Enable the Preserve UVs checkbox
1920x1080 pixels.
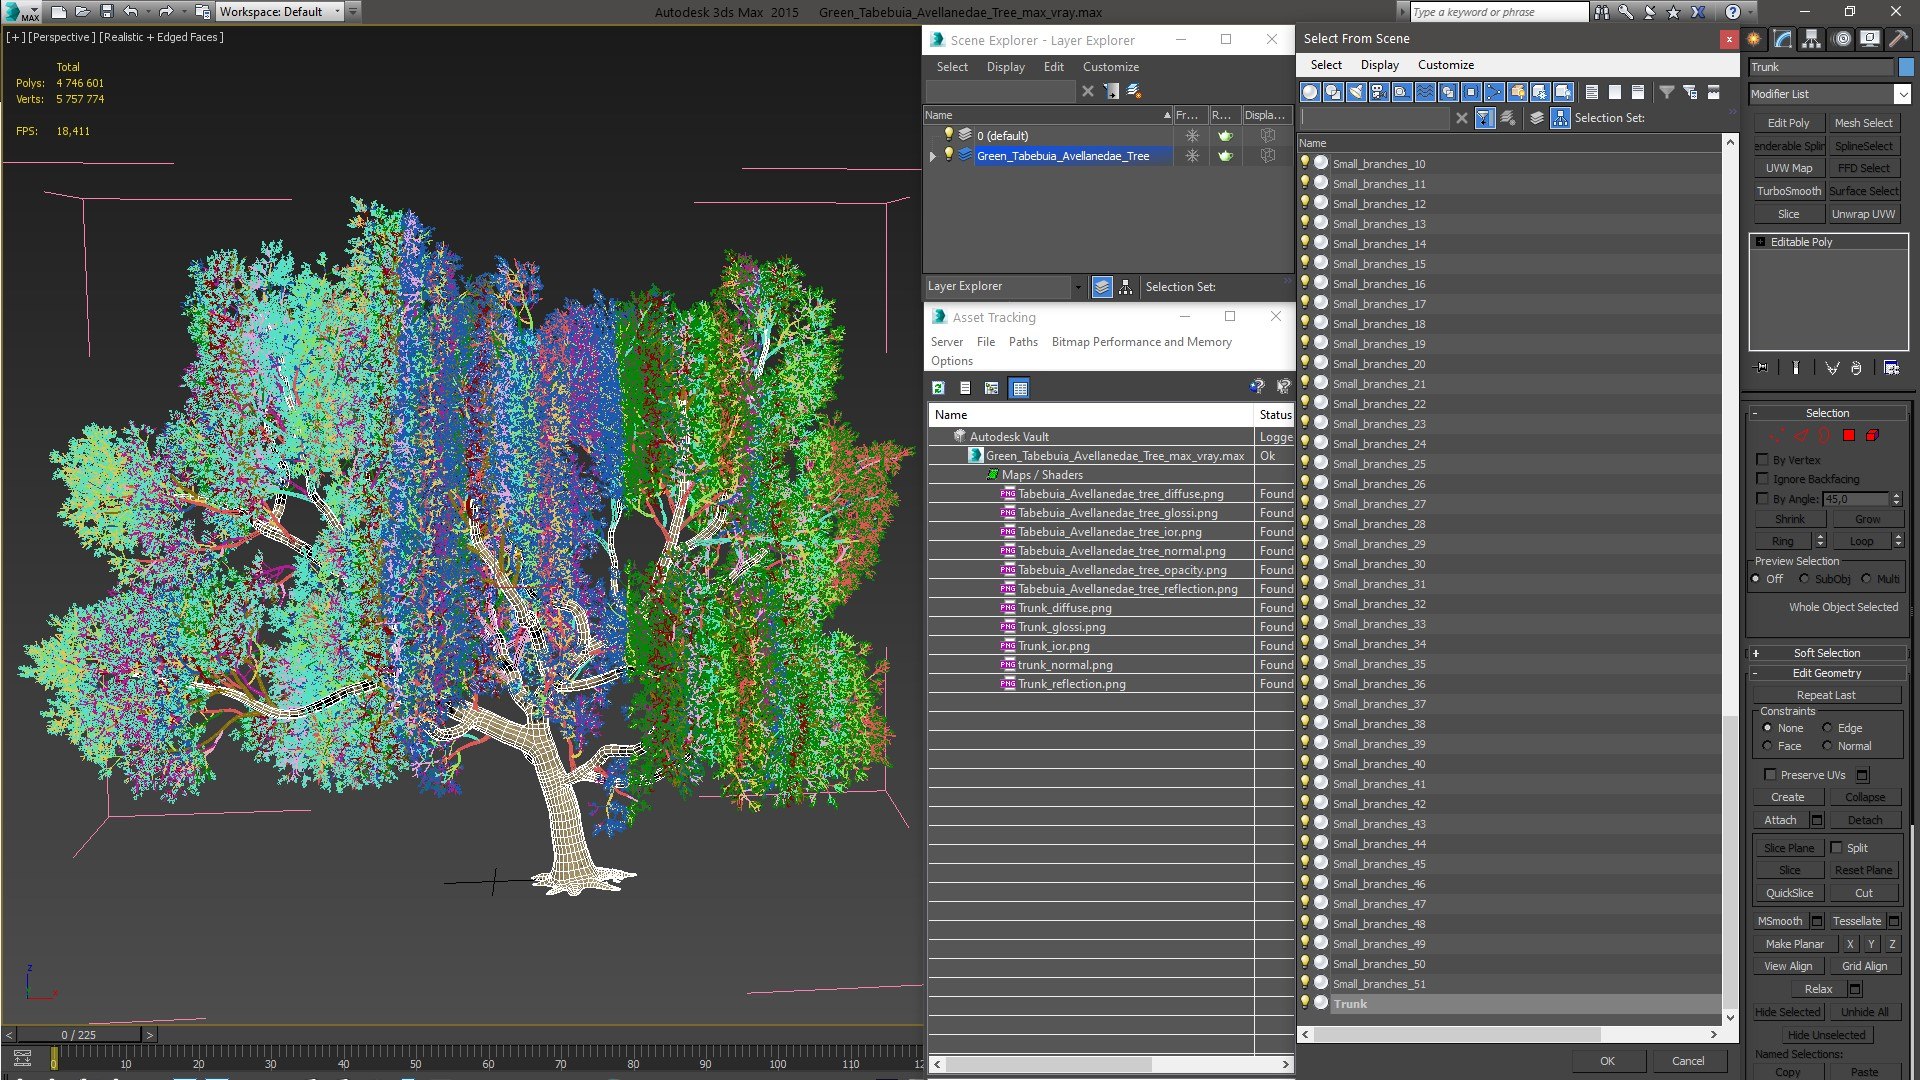coord(1770,775)
